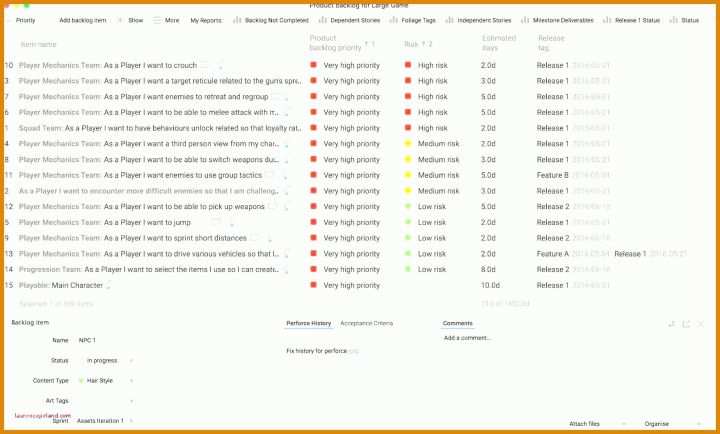Click High risk in the crouch row
720x434 pixels.
click(x=433, y=65)
